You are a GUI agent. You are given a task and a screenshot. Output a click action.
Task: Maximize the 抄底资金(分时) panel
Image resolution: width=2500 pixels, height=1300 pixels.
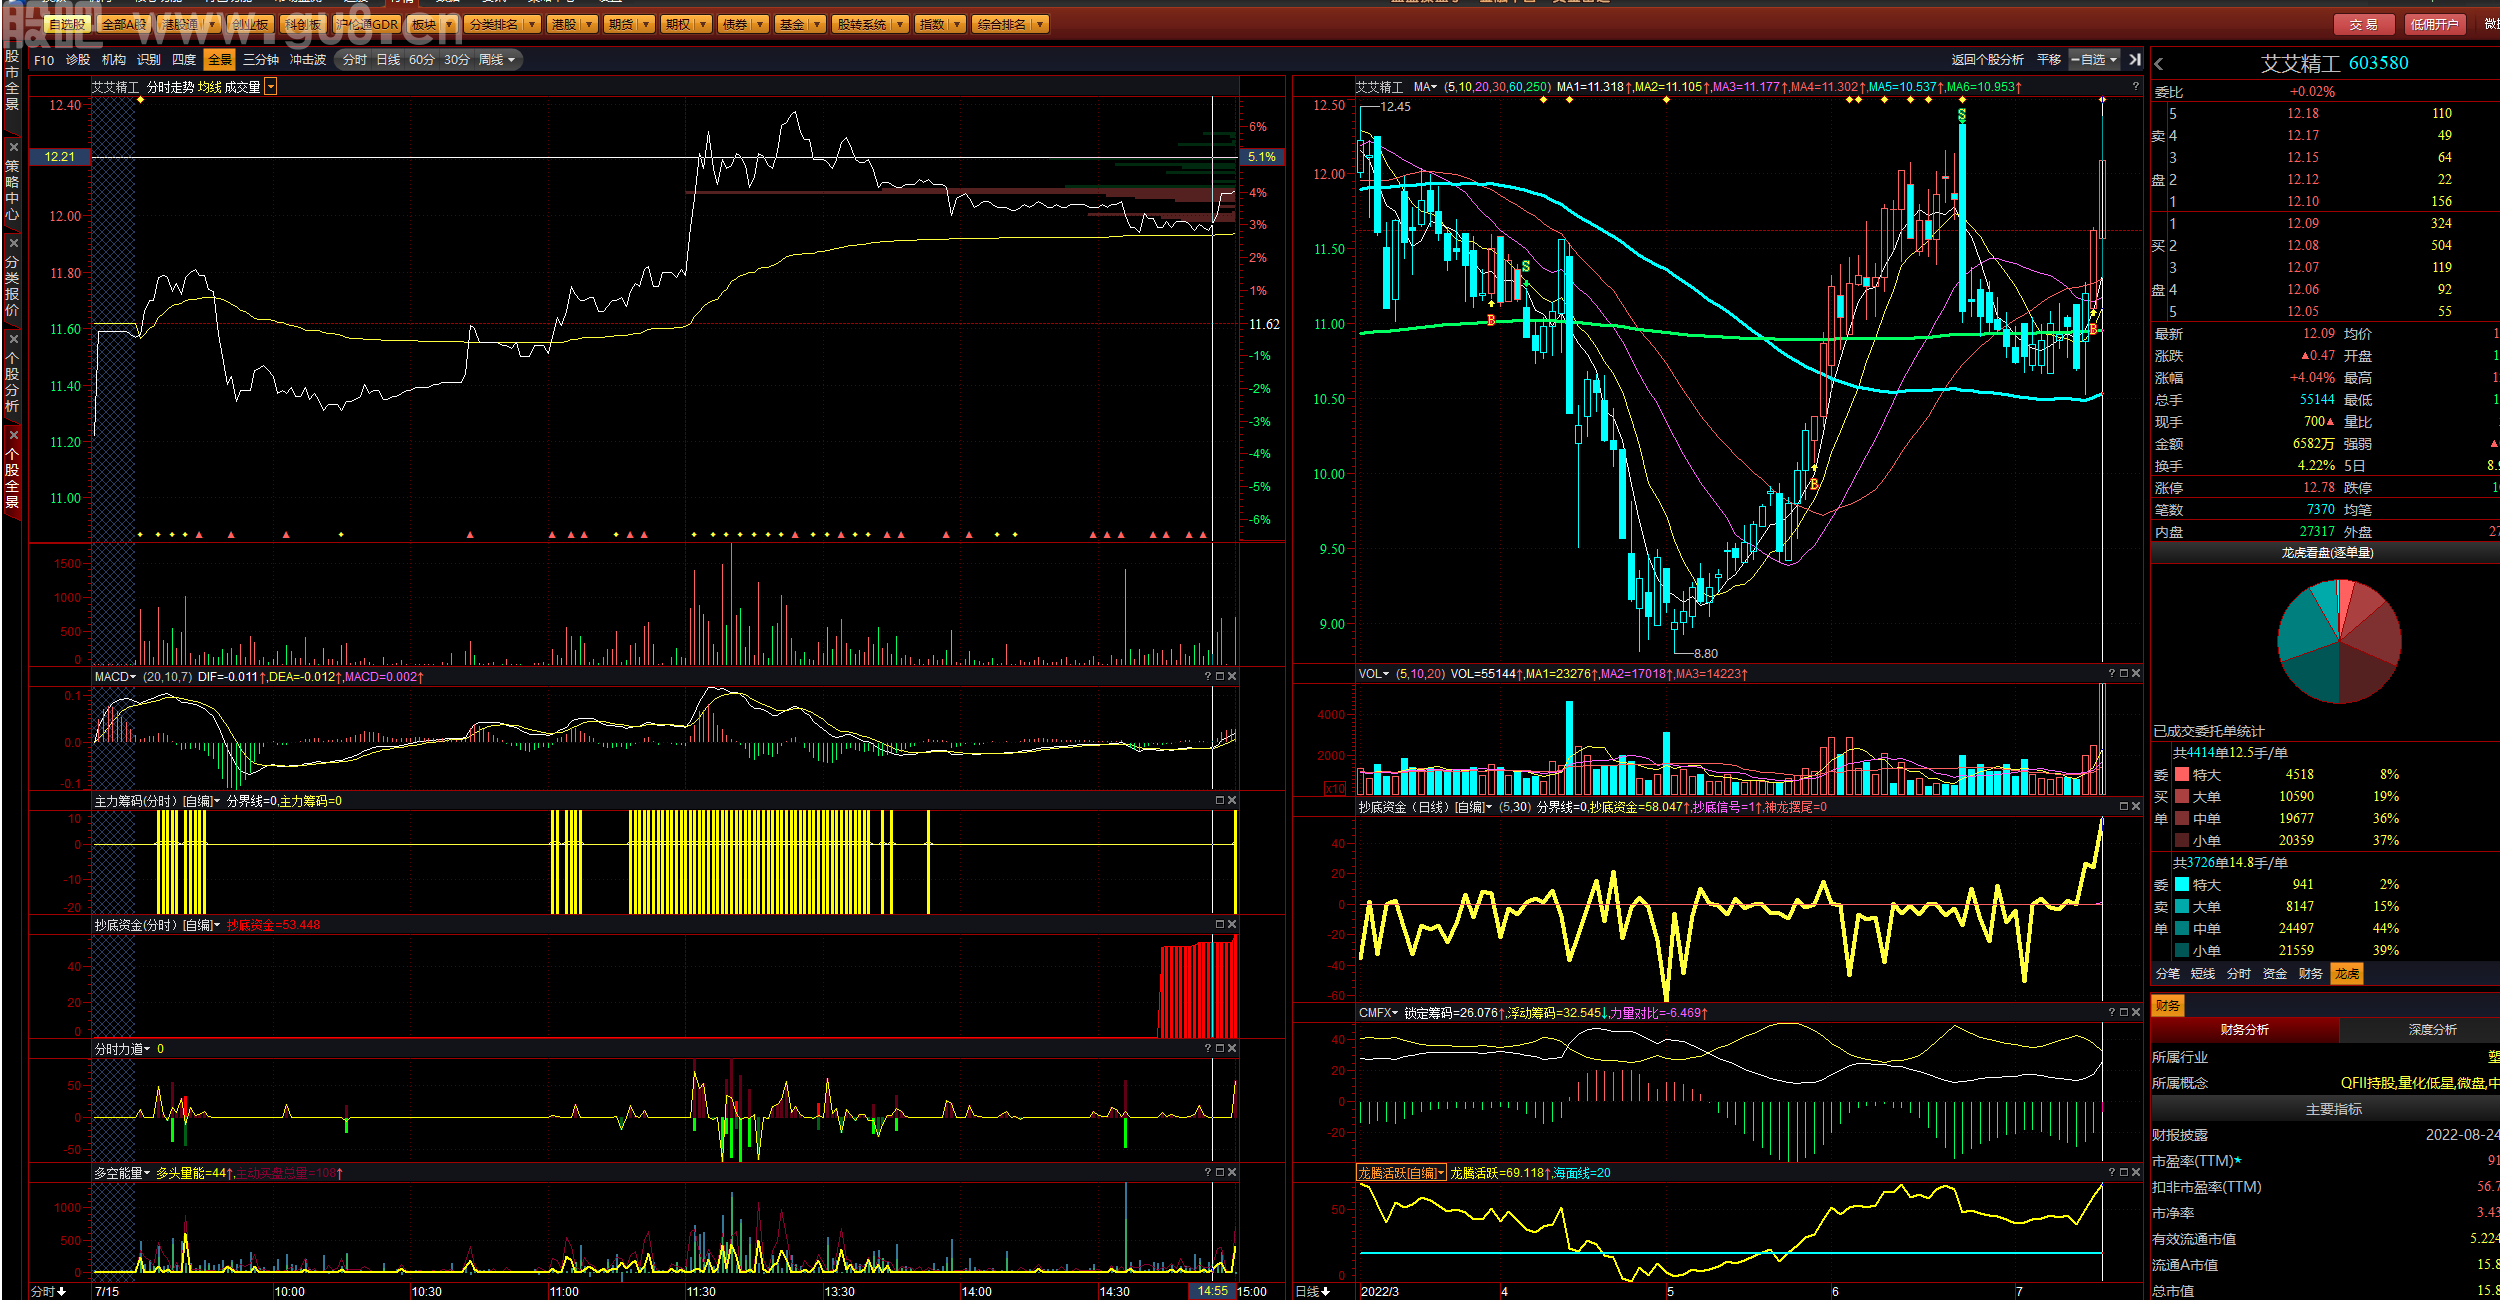coord(1220,925)
